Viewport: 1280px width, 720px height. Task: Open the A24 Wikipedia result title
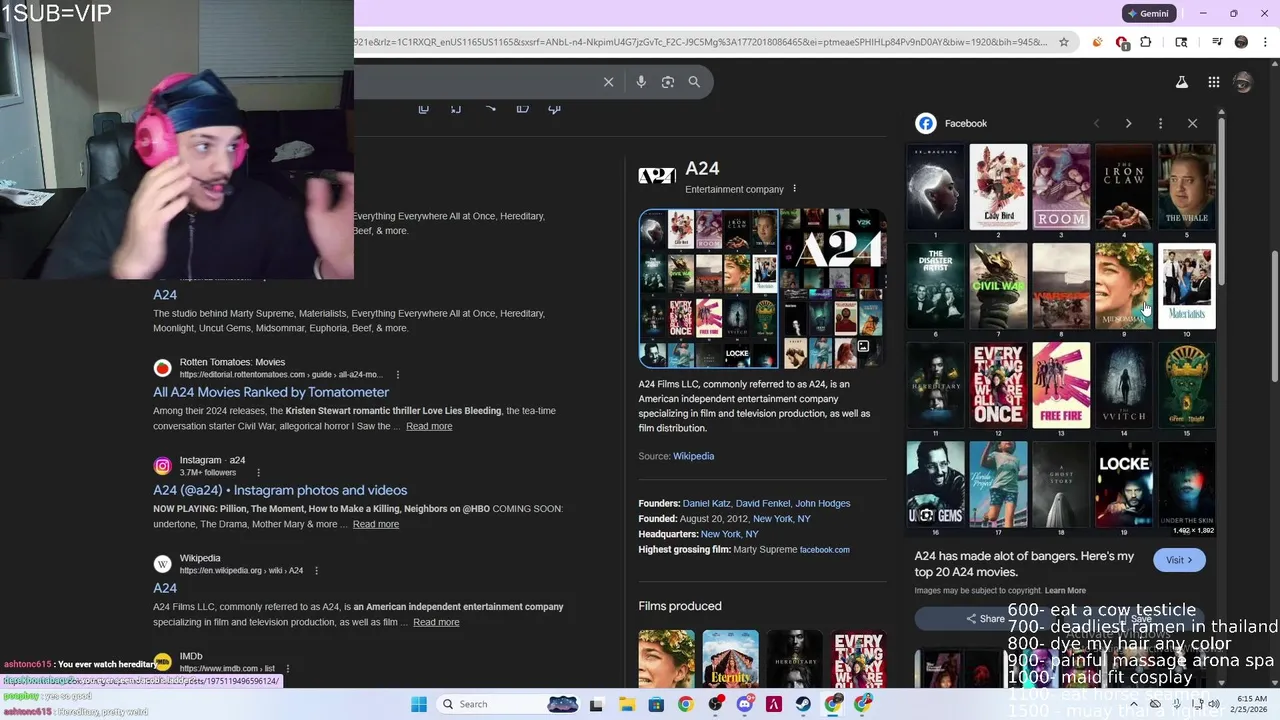point(165,588)
